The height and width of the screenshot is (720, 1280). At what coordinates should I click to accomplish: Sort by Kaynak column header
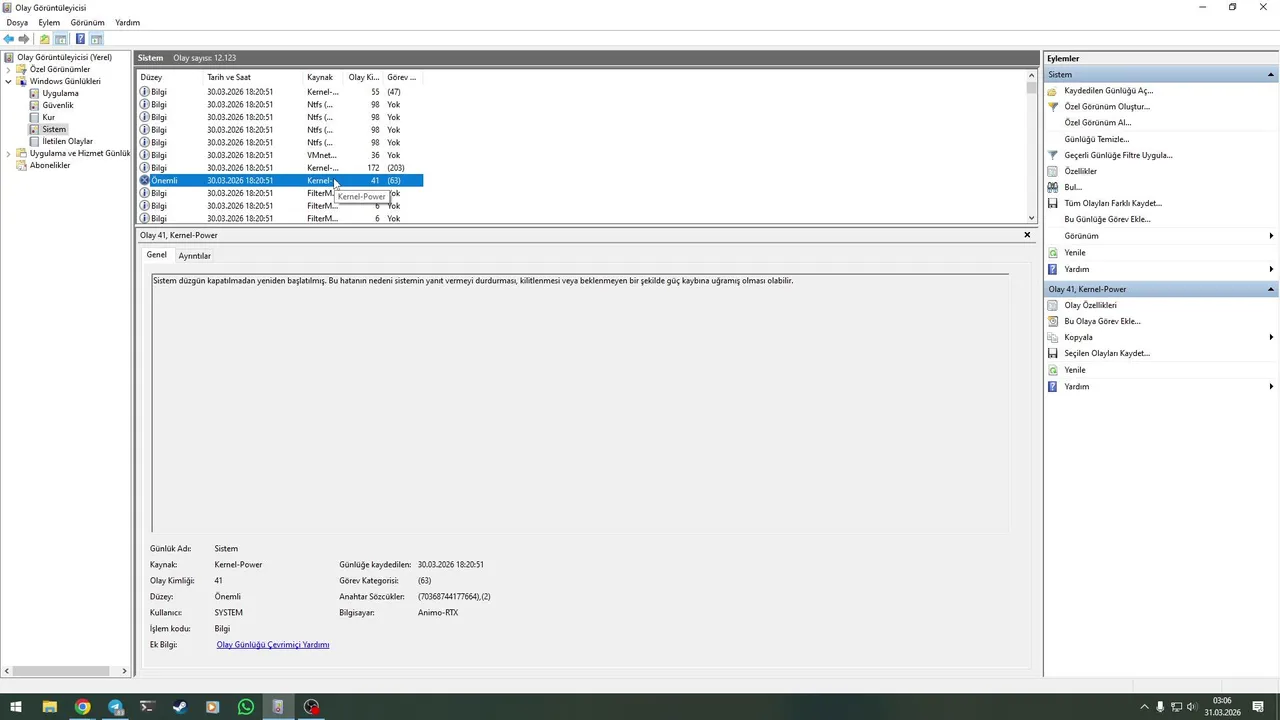pos(324,77)
